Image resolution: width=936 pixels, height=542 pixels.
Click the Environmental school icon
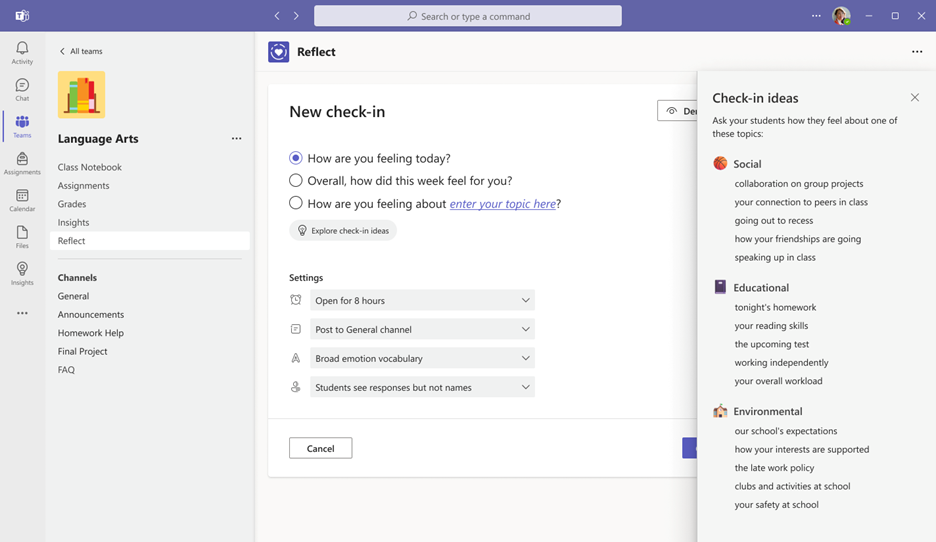click(721, 411)
